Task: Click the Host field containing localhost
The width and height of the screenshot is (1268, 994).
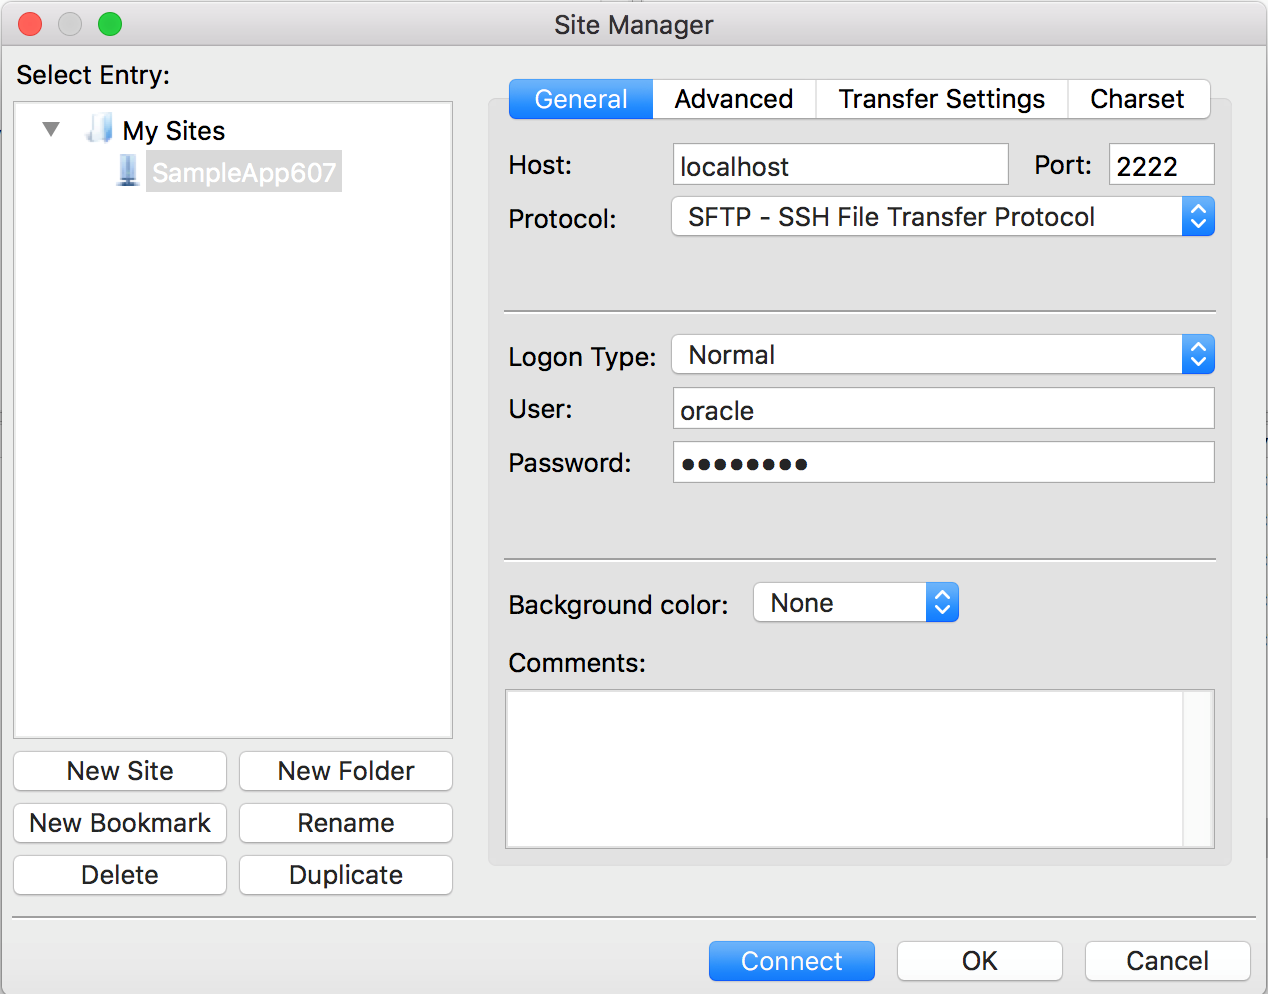Action: pos(840,165)
